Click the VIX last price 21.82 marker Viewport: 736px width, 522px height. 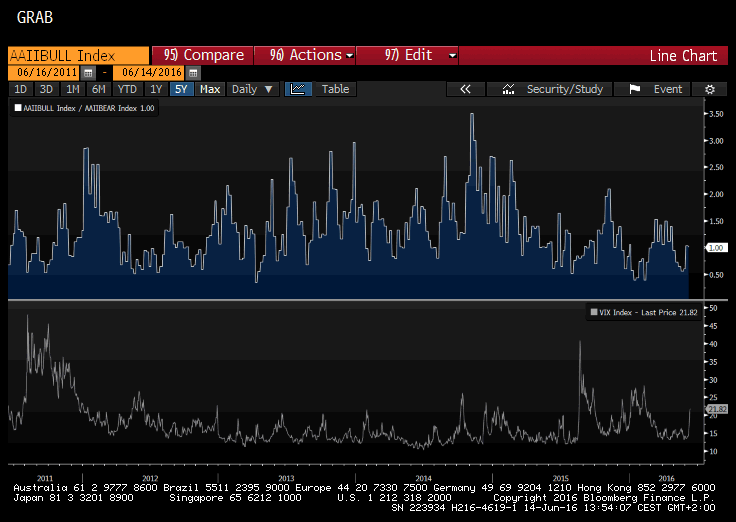[716, 409]
